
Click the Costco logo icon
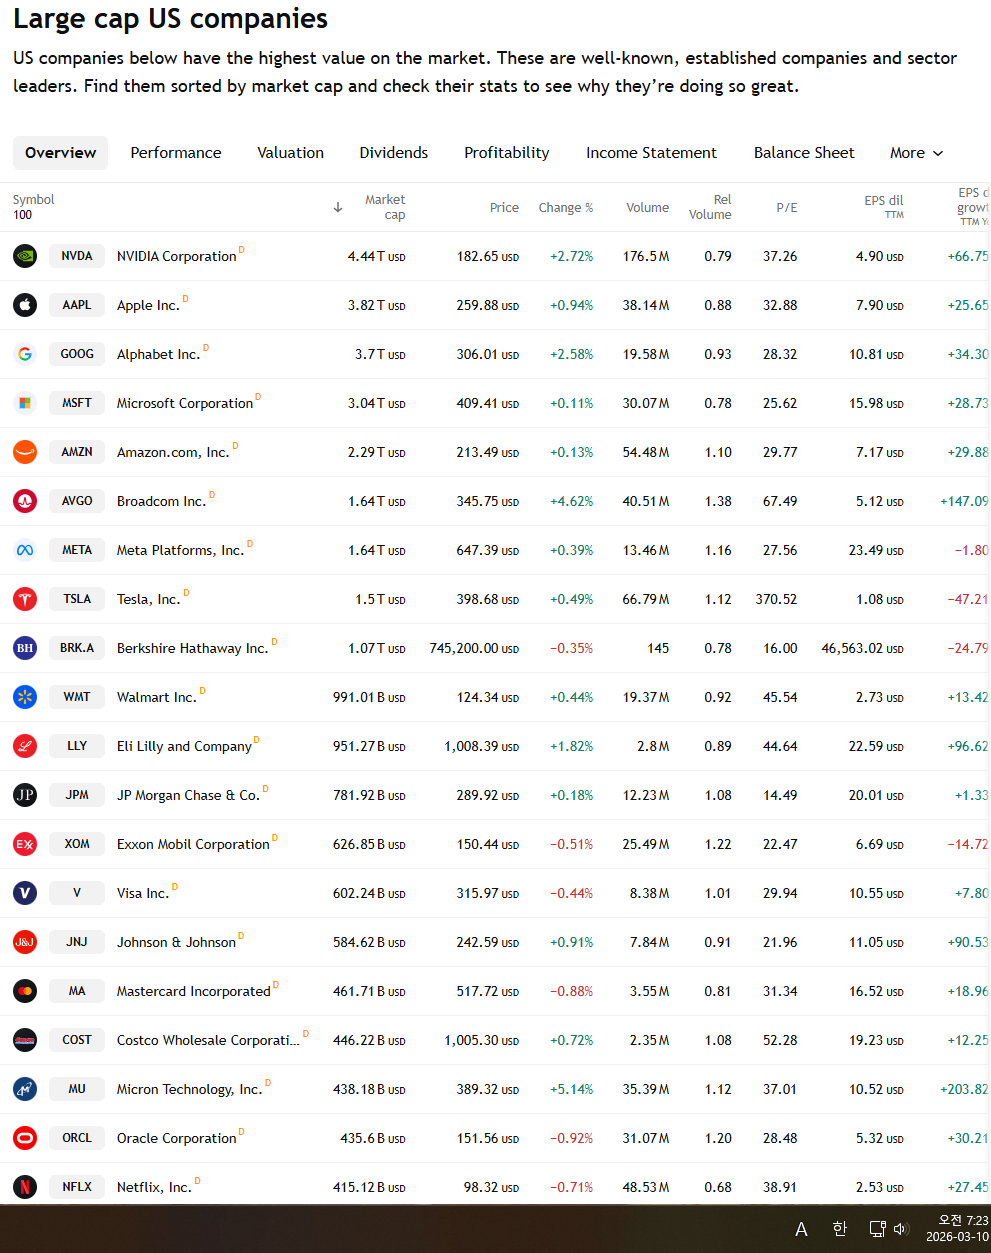(x=25, y=1040)
